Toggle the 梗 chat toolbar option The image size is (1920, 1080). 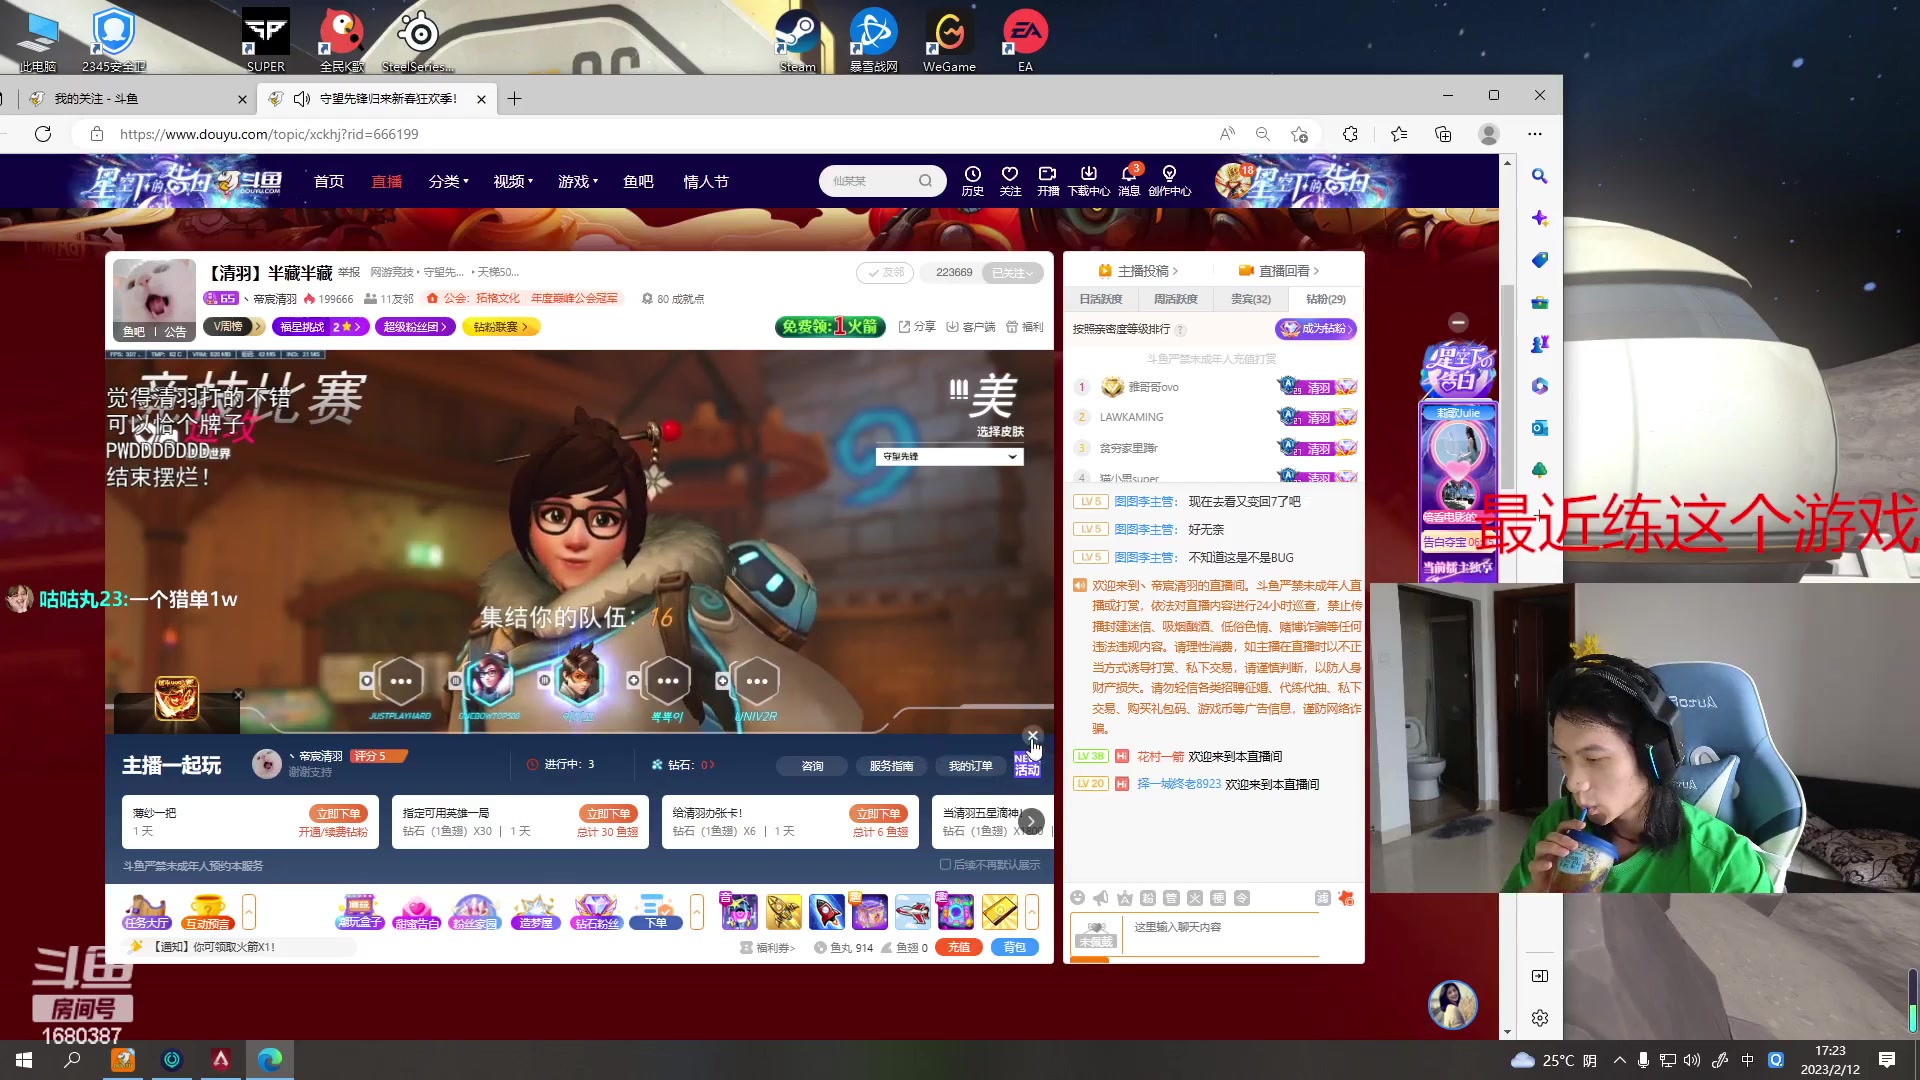click(1218, 898)
